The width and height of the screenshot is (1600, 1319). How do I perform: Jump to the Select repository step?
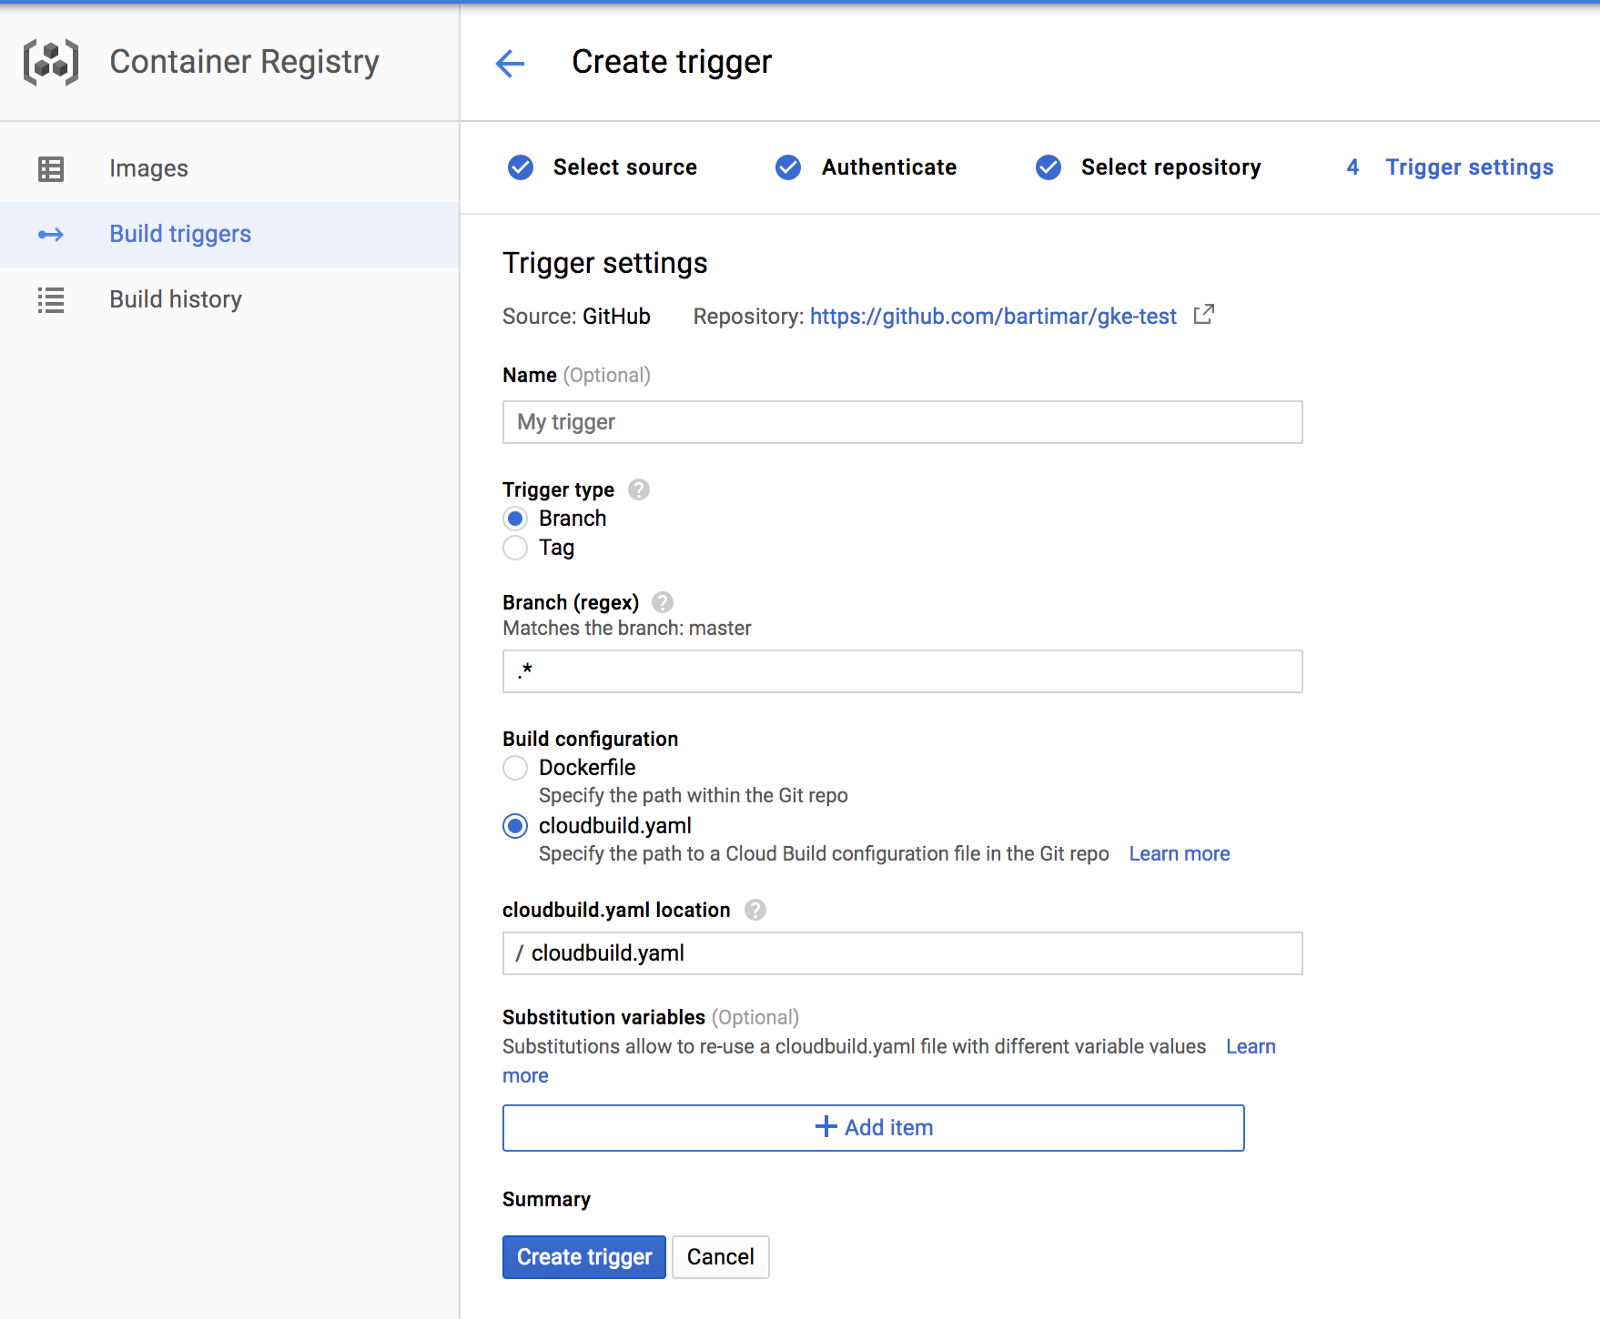click(1169, 168)
